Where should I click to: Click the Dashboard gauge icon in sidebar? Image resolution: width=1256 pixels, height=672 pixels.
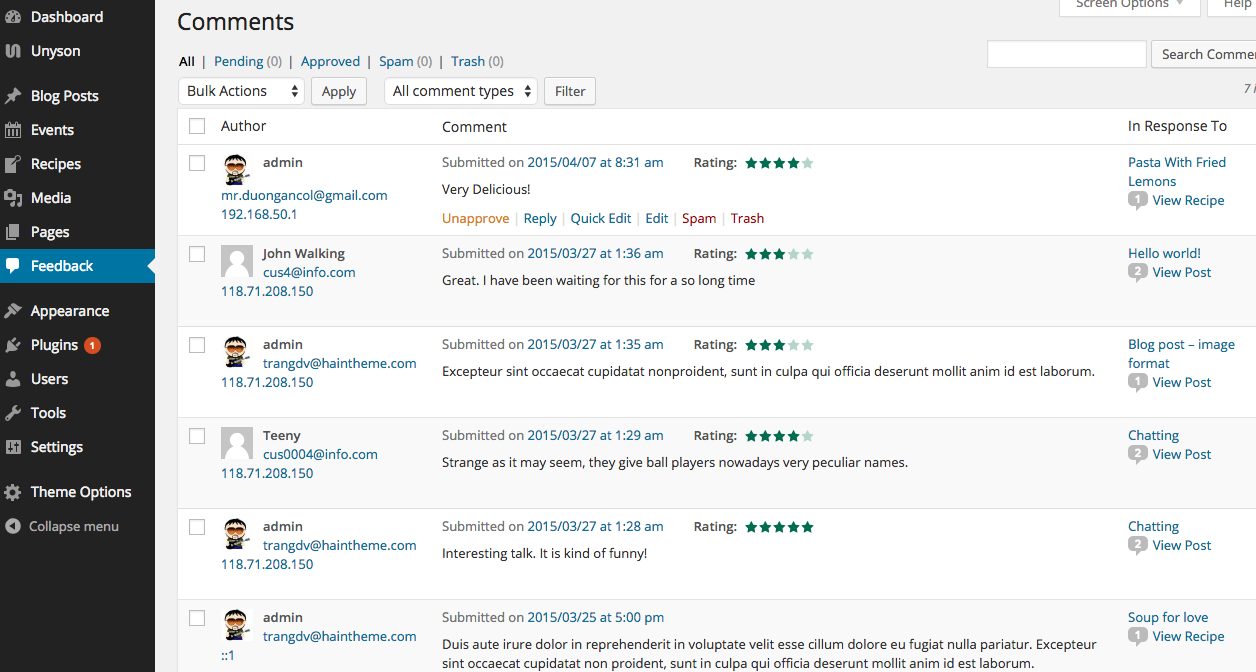13,17
